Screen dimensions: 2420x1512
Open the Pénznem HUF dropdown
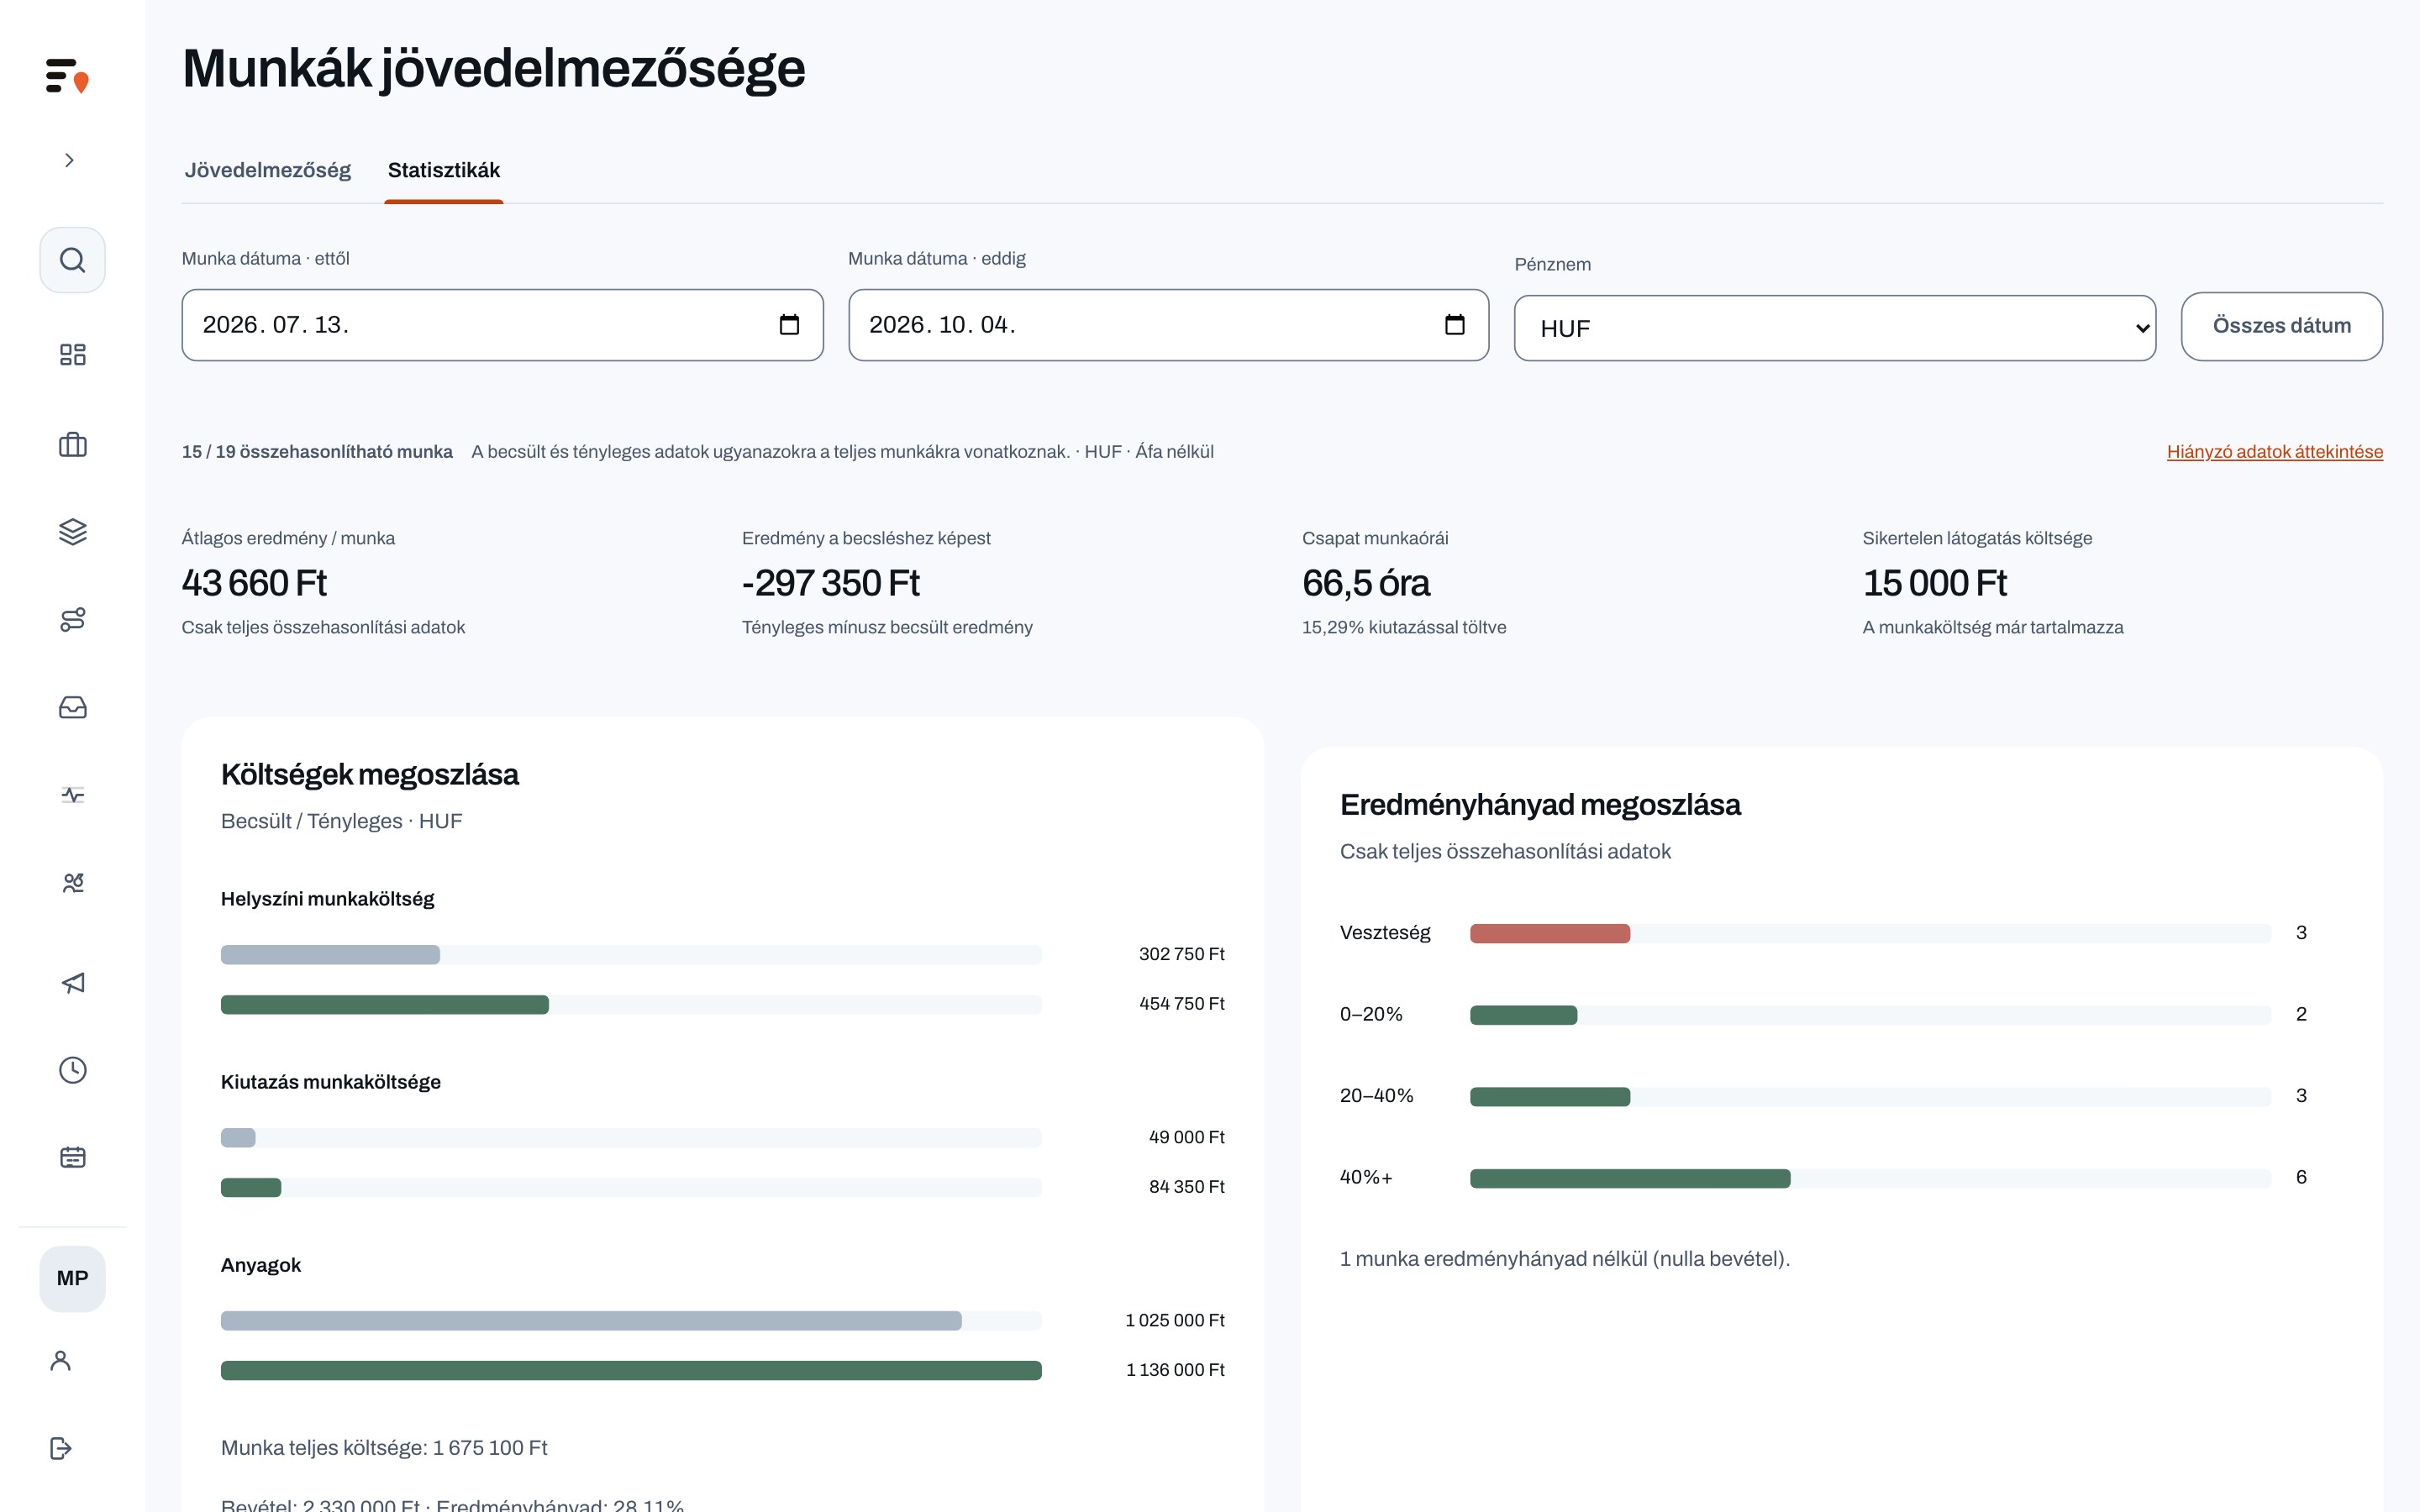coord(1835,328)
